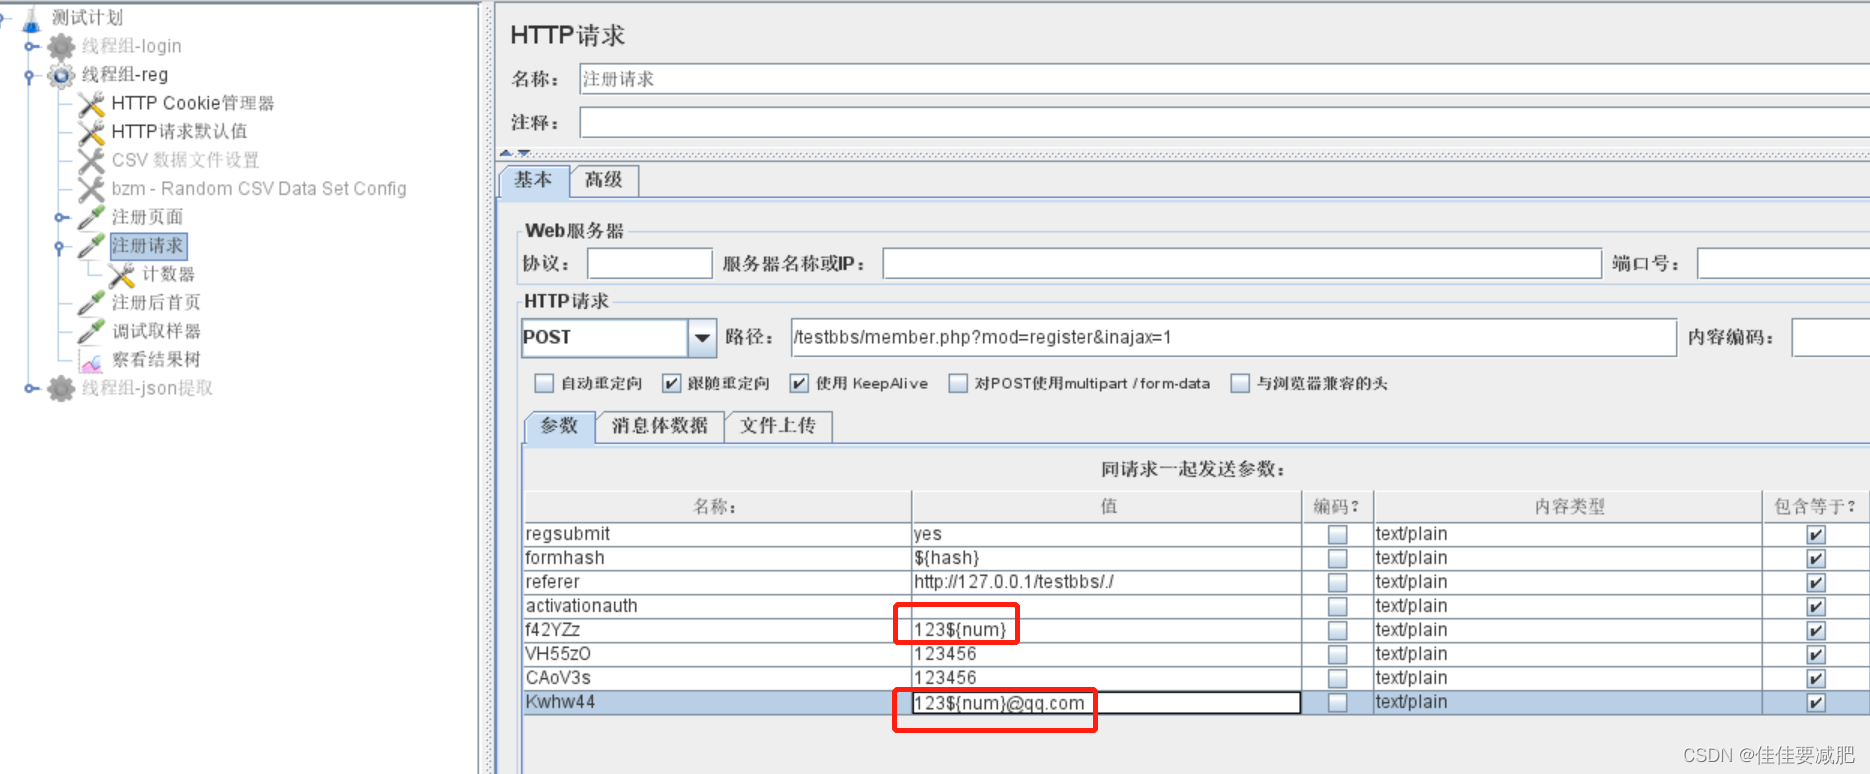Open the POST method dropdown
The image size is (1870, 774).
[x=702, y=338]
